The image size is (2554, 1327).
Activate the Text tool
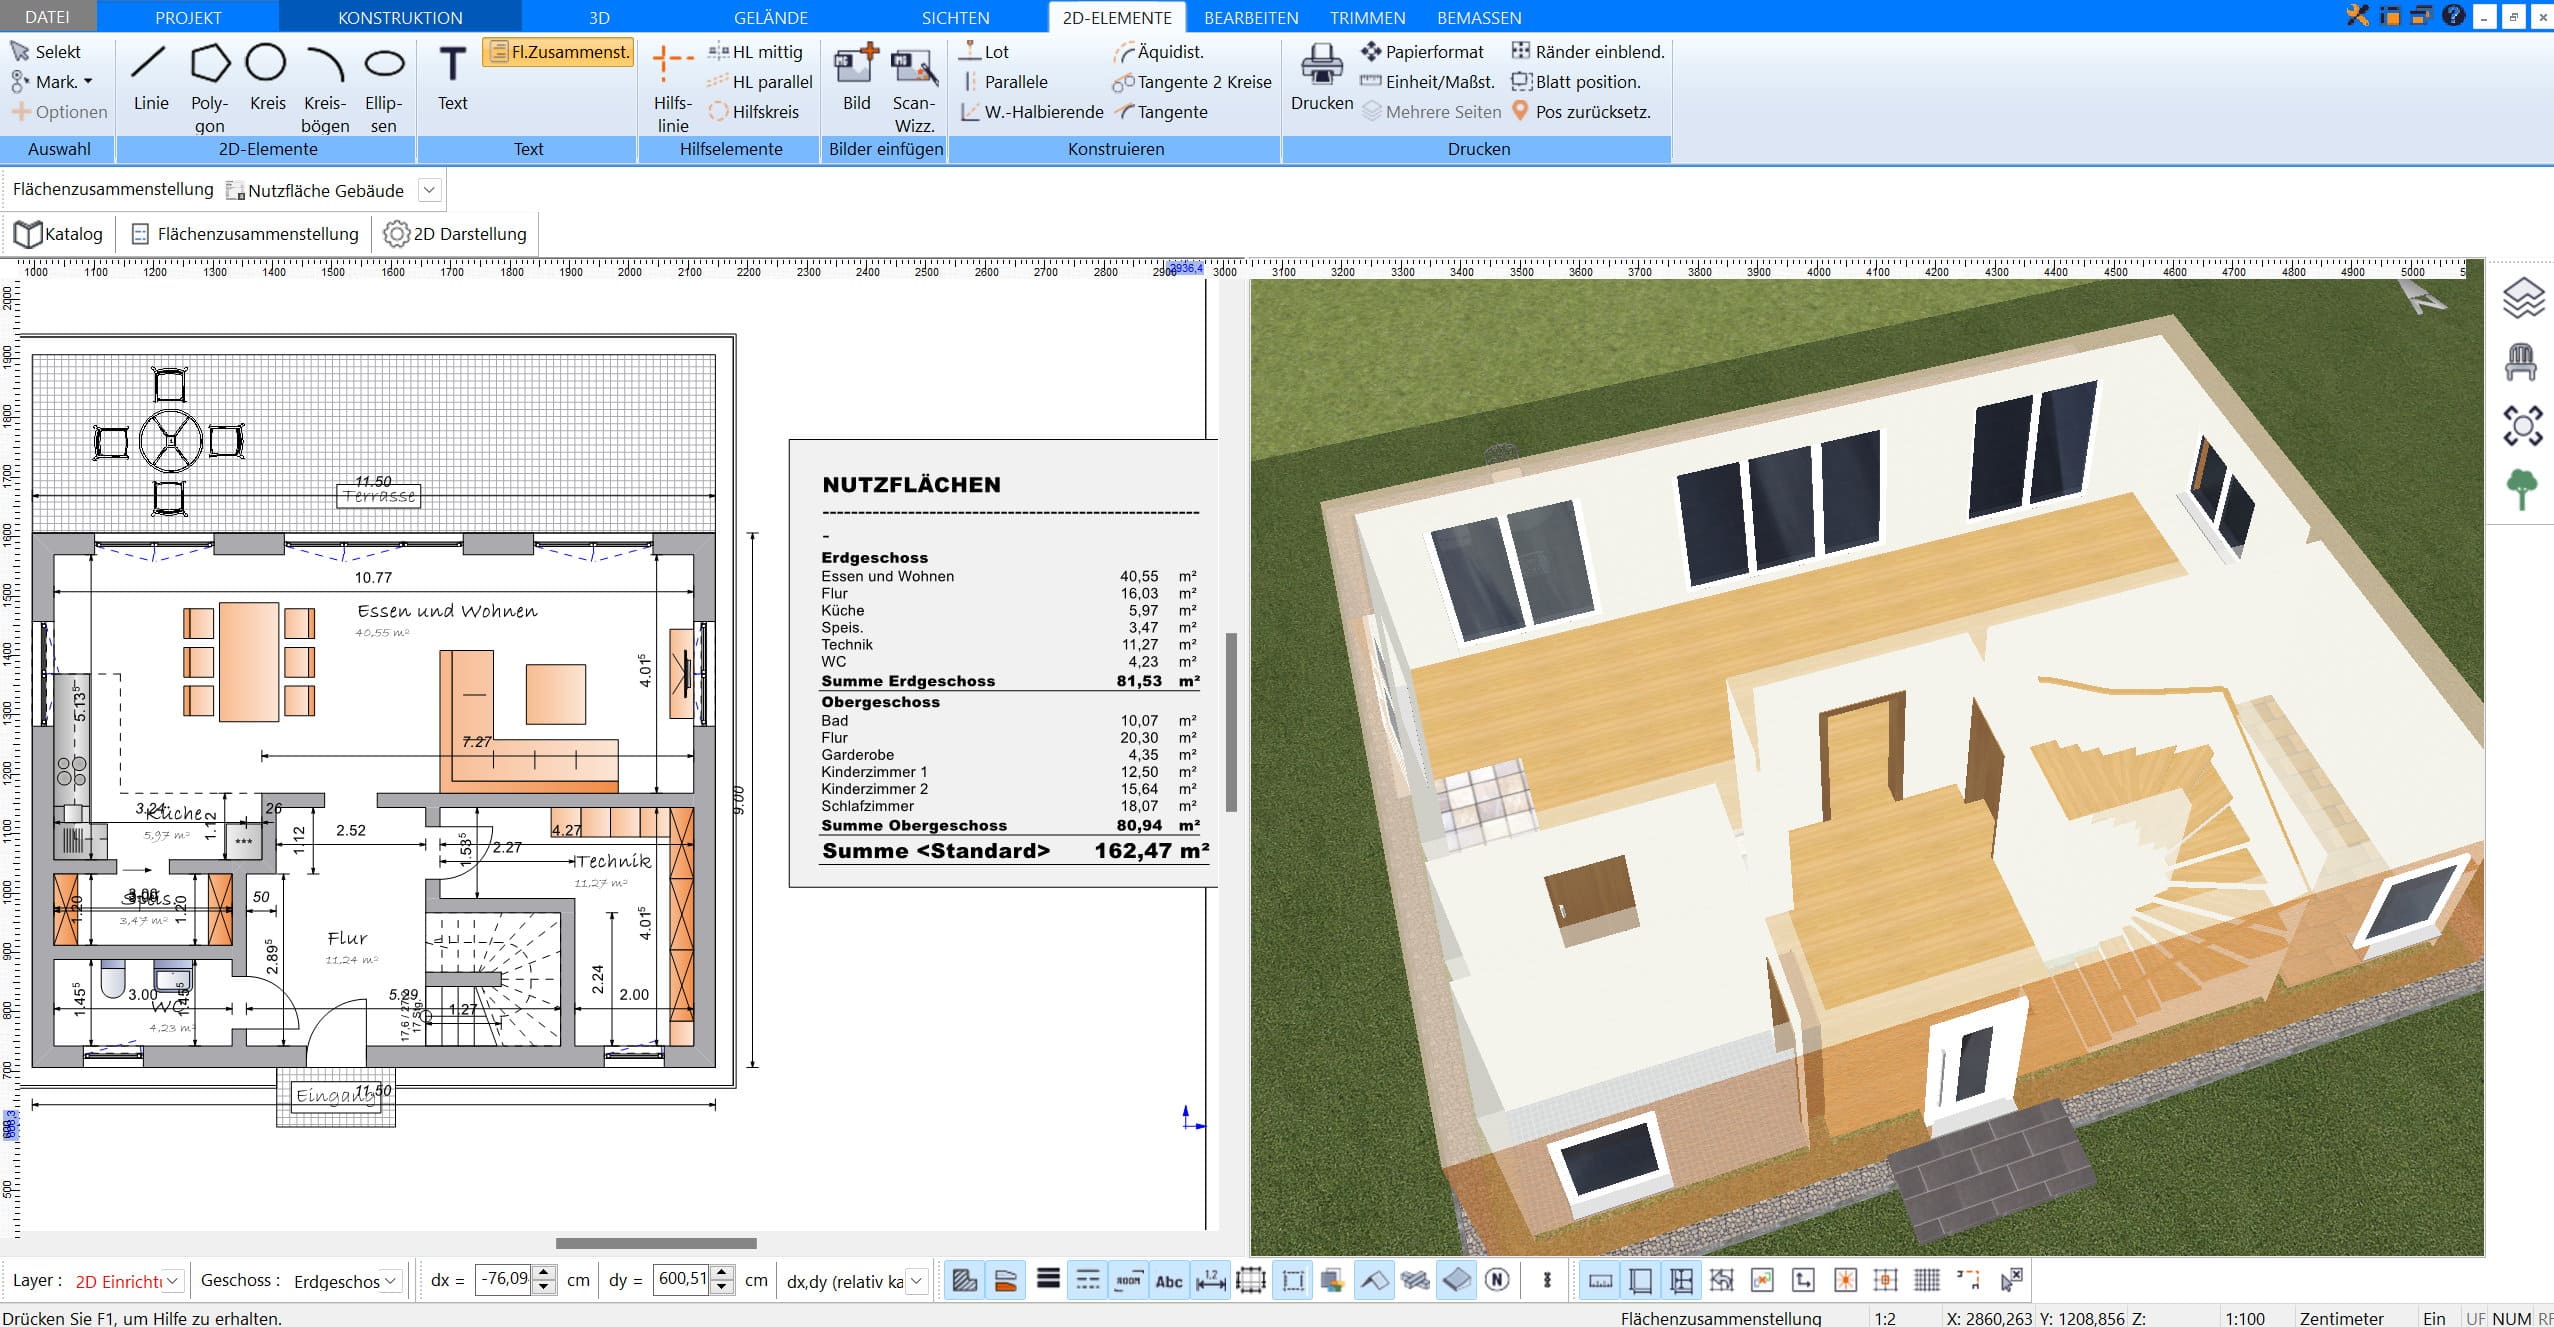(x=452, y=78)
